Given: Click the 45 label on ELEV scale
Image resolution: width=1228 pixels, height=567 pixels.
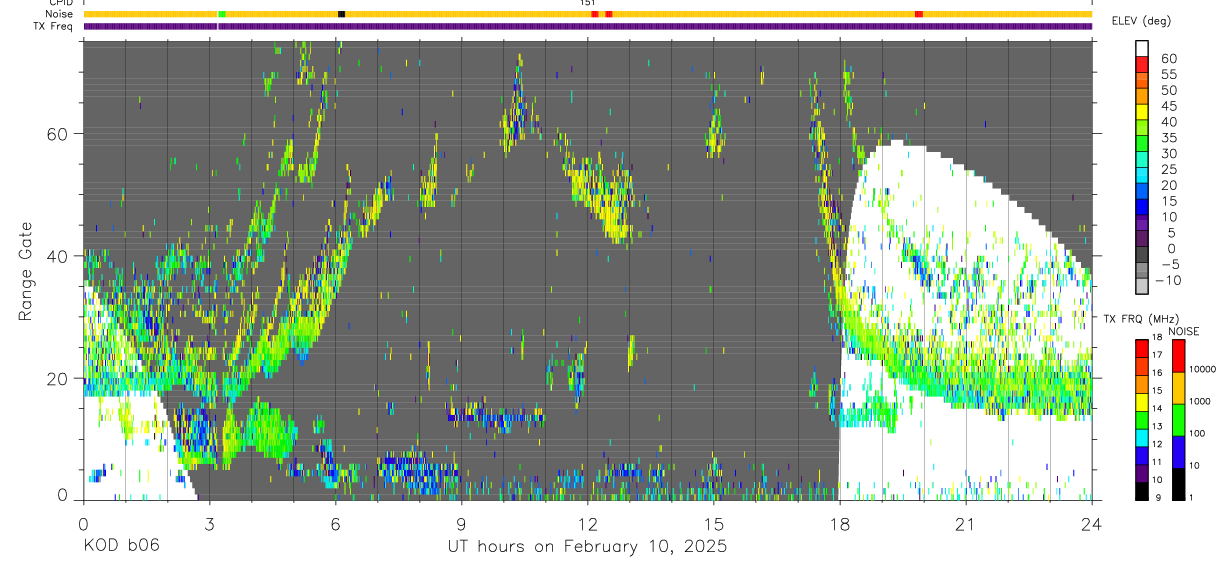Looking at the screenshot, I should pos(1169,106).
